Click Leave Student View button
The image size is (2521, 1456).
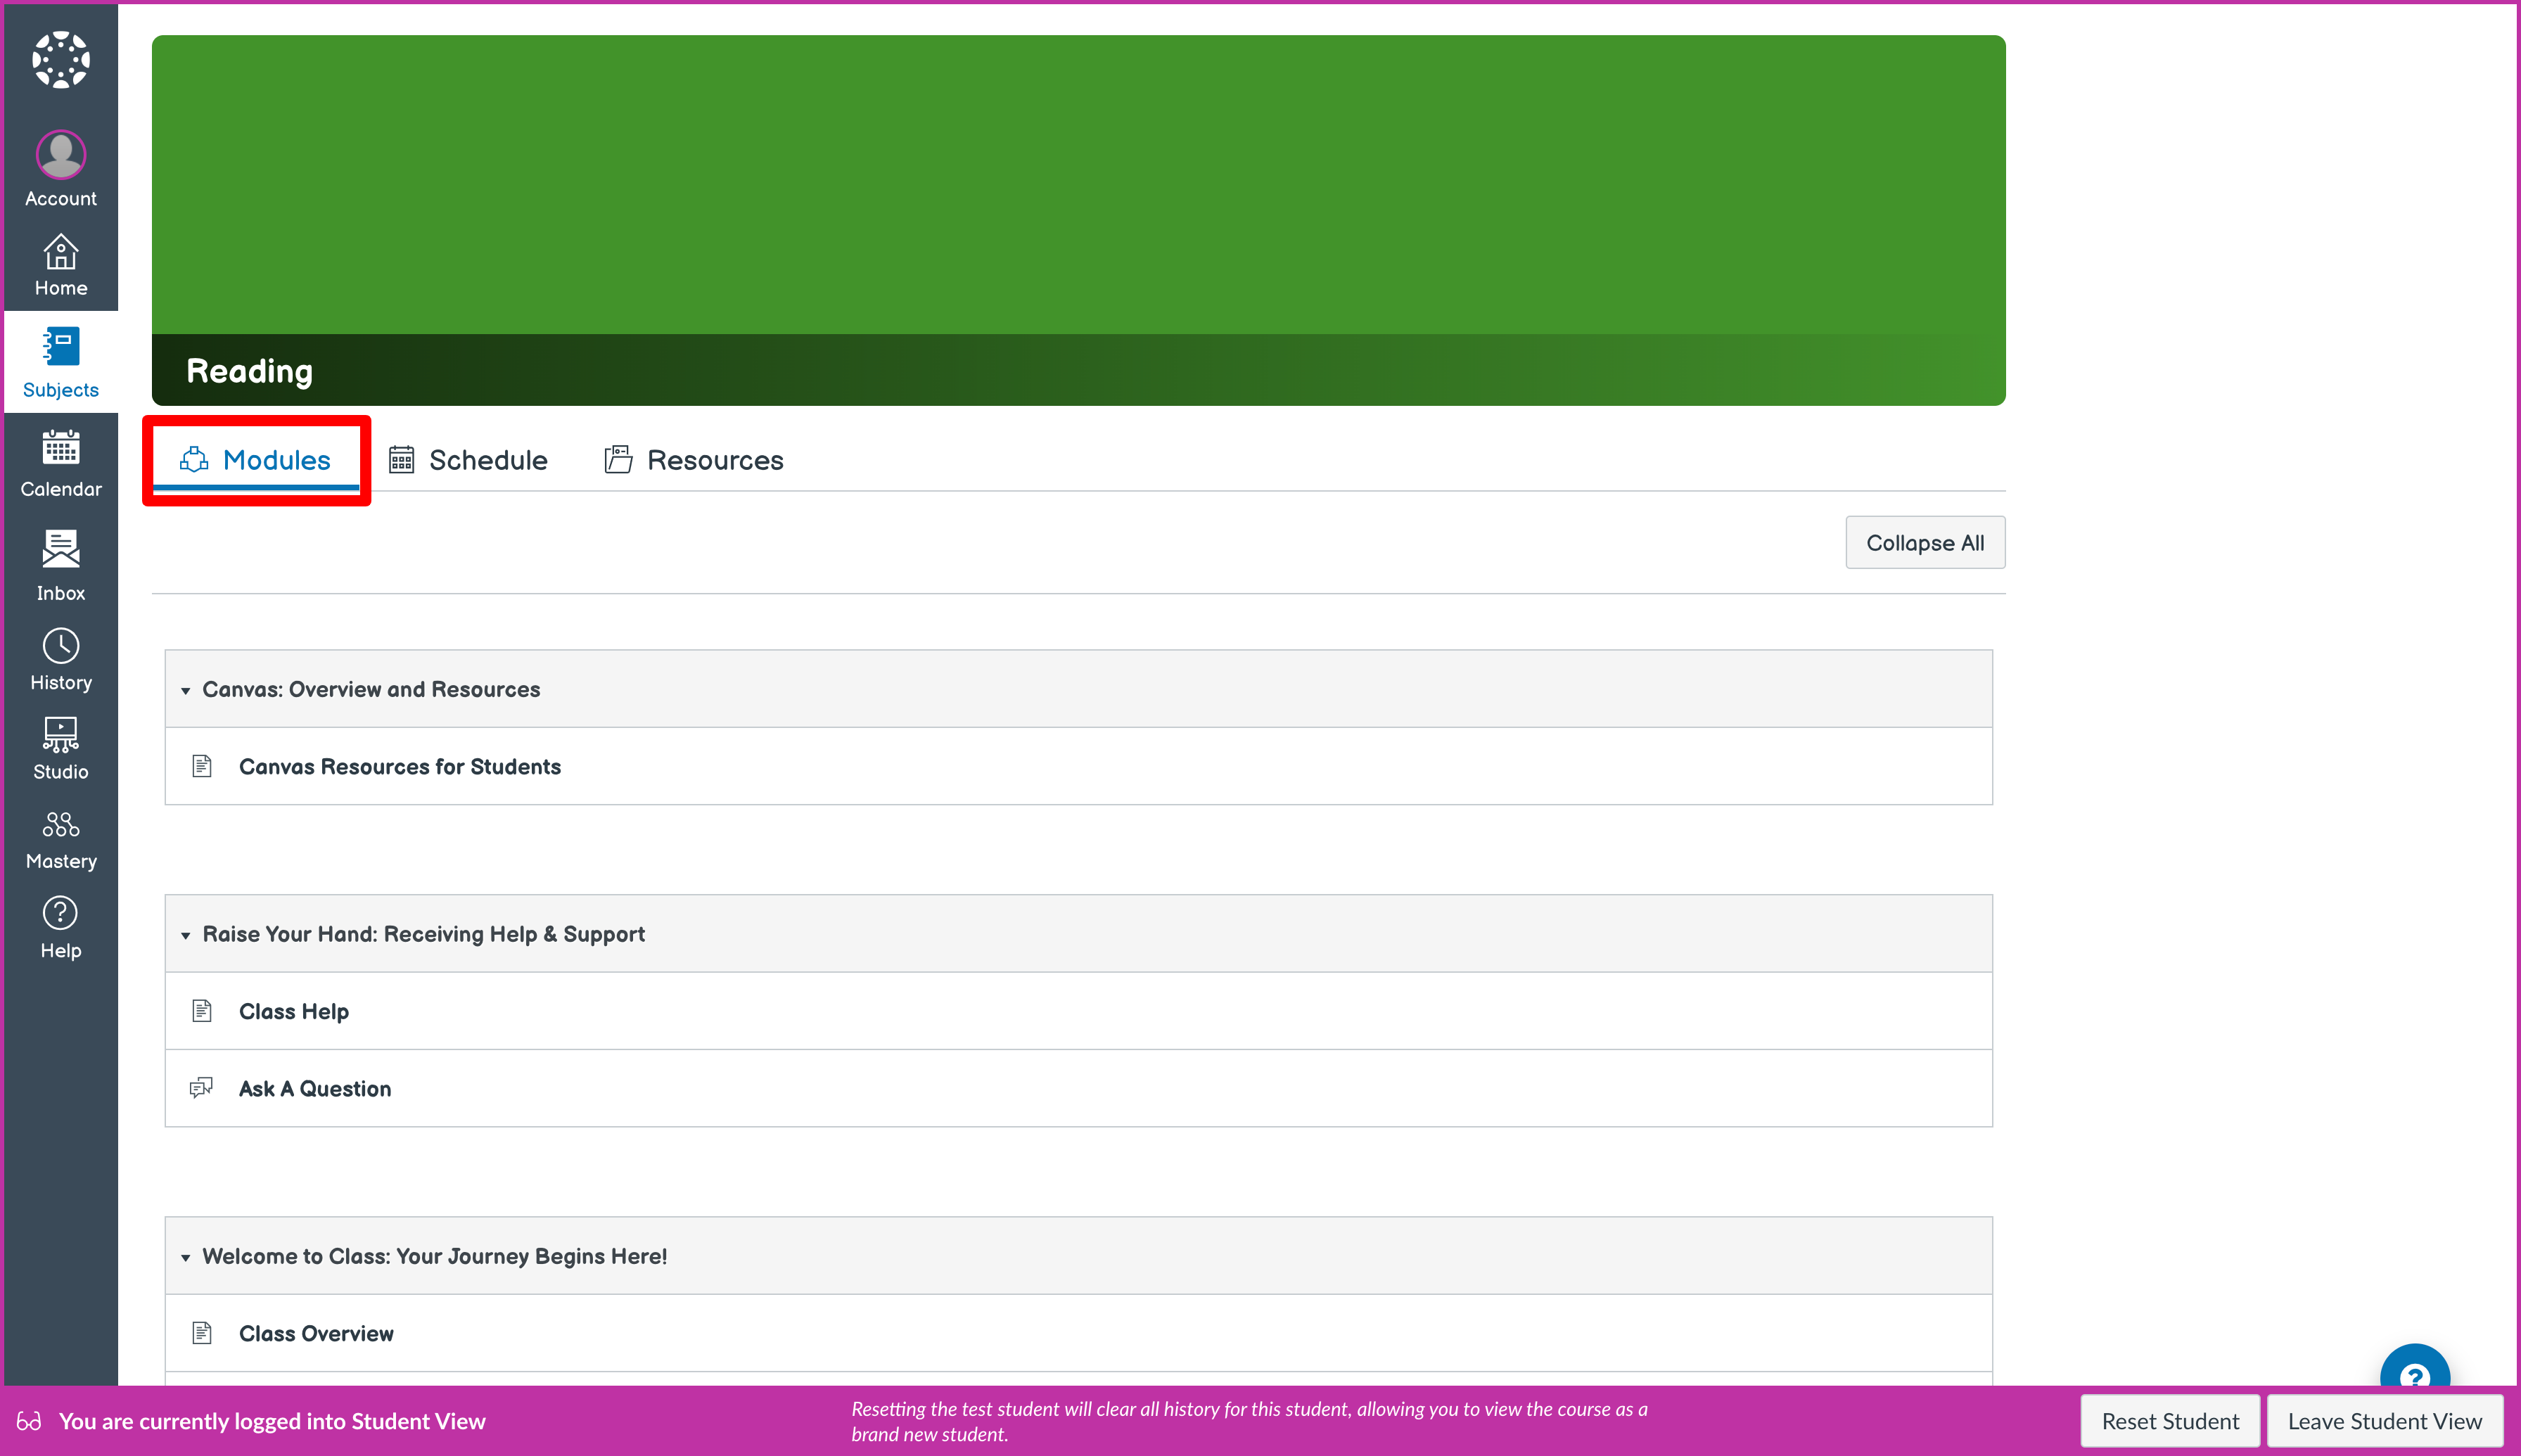point(2384,1421)
